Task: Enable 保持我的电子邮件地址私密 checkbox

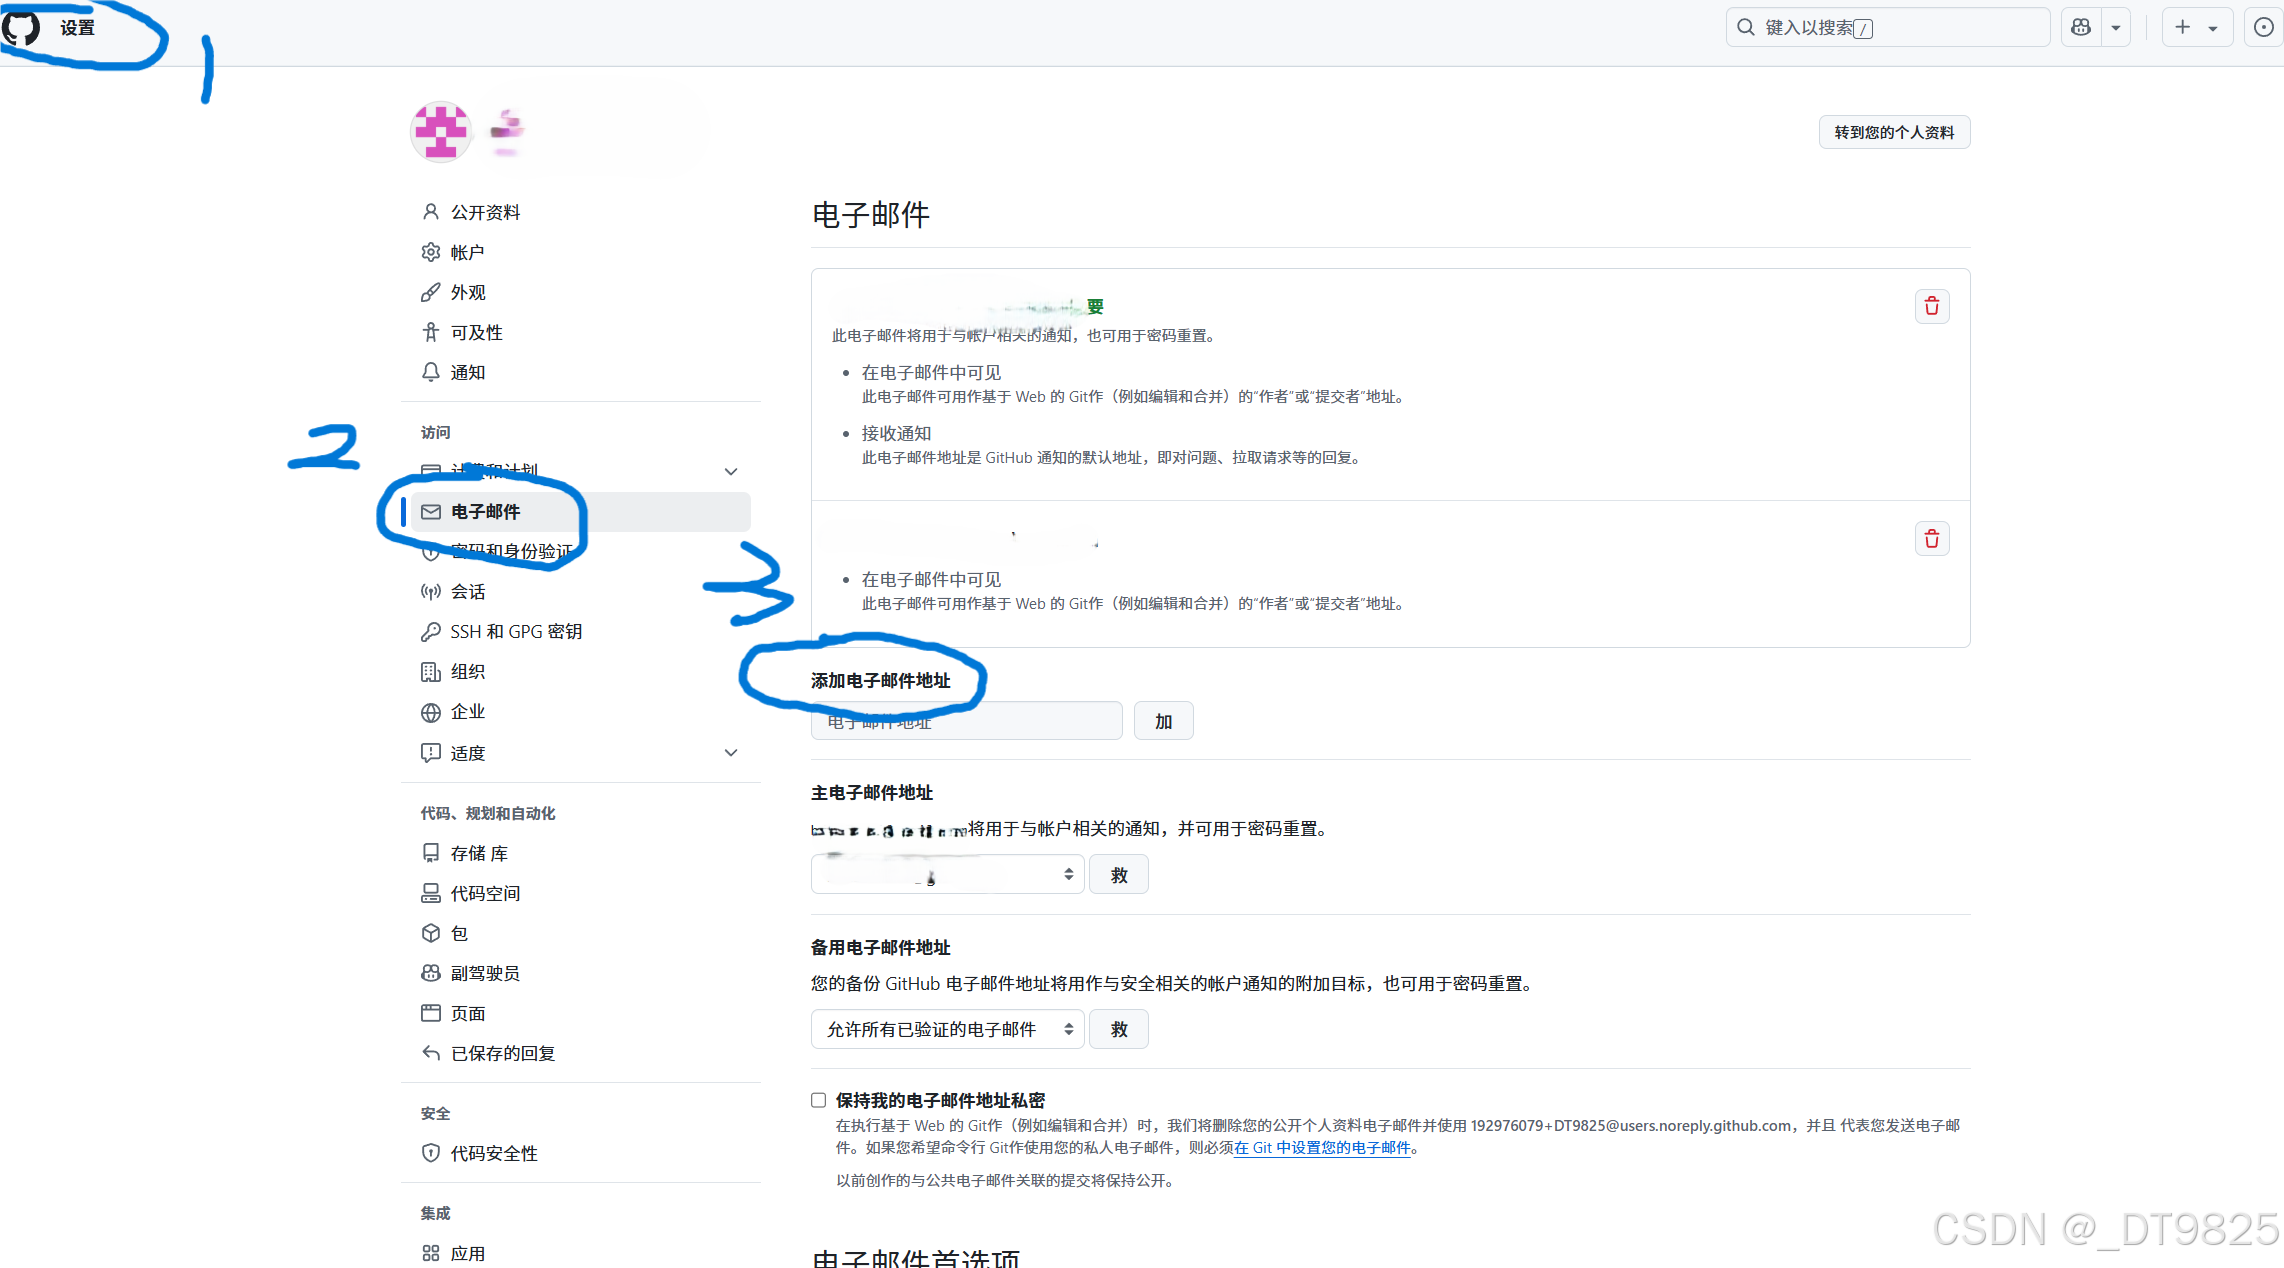Action: pos(818,1100)
